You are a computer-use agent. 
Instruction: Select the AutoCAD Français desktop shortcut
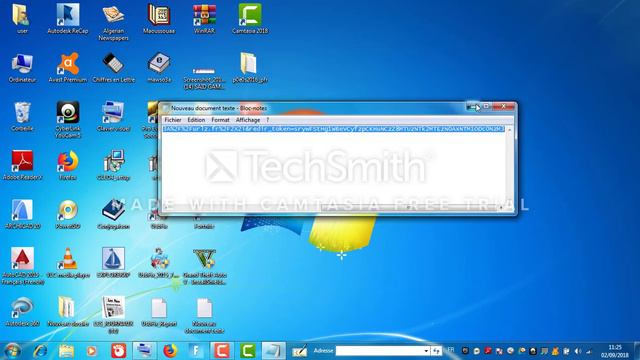22,266
